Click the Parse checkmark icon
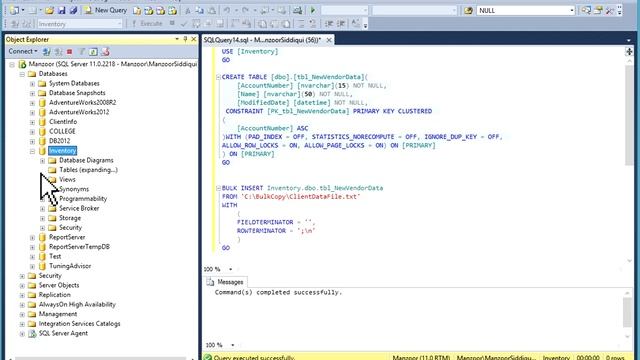Screen dimensions: 640x360 point(184,24)
